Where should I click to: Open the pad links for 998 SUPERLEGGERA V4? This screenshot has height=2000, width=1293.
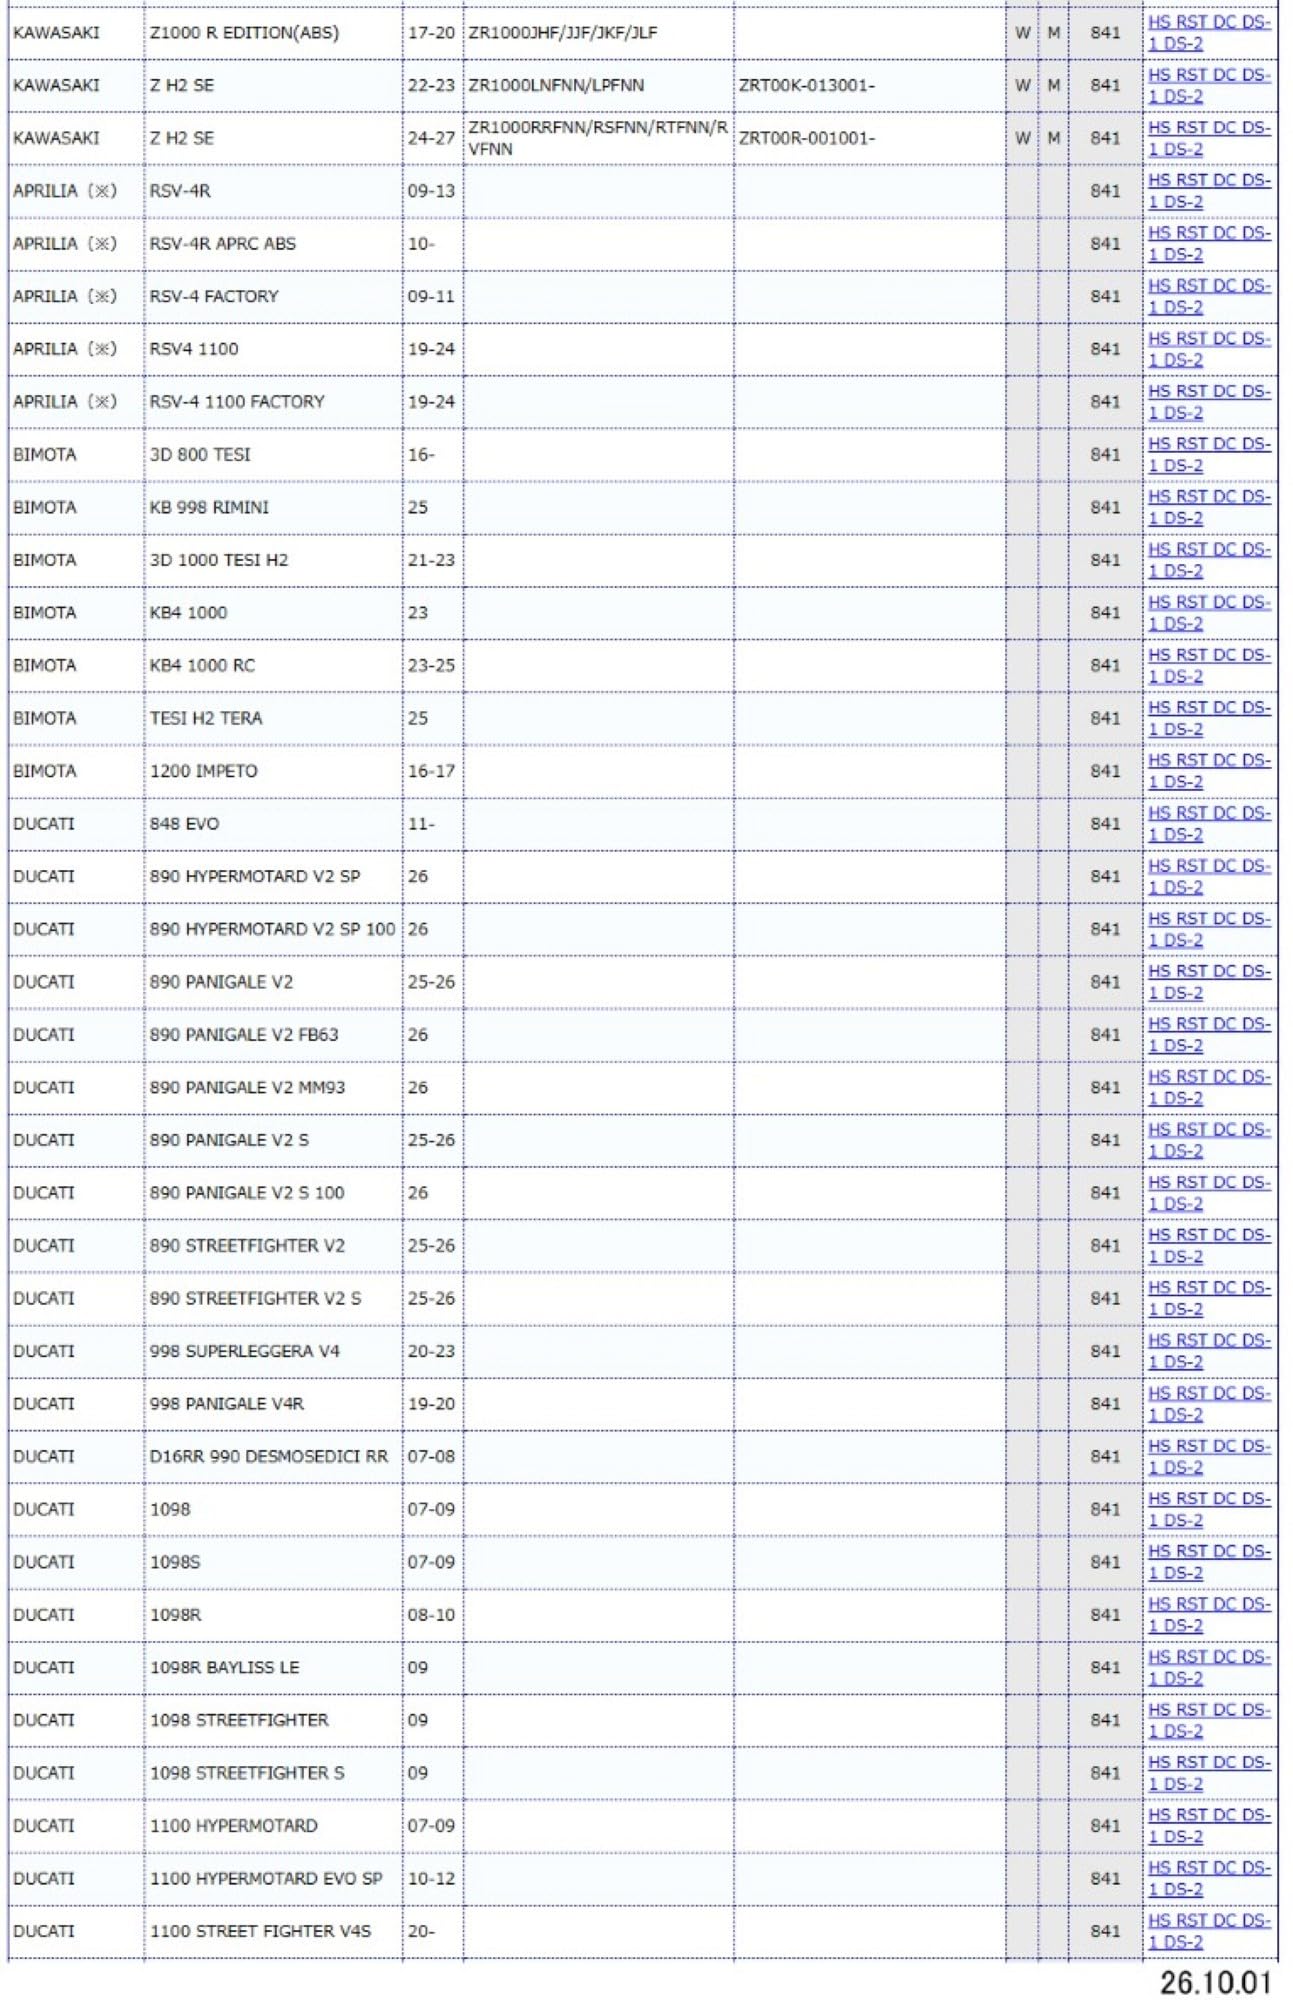(x=1209, y=1351)
